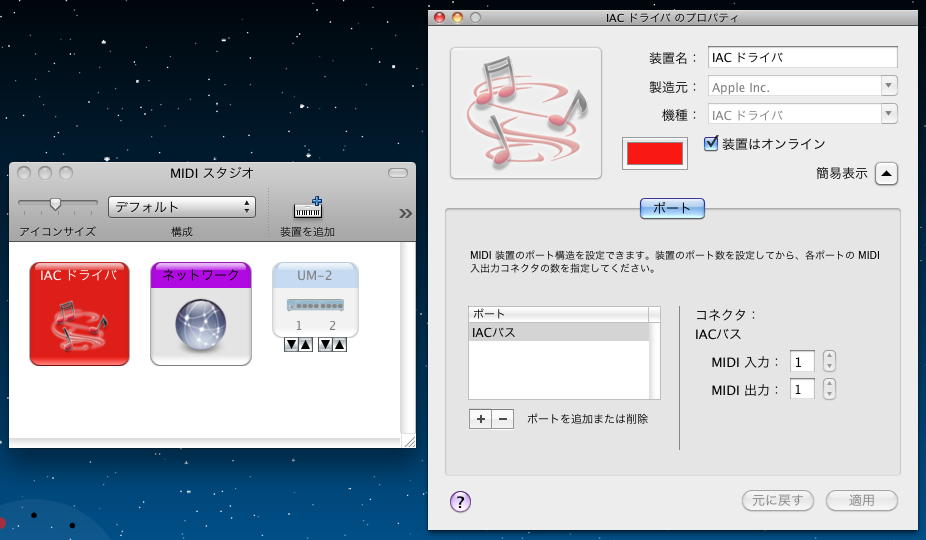Select the UM-2 device icon

coord(315,300)
